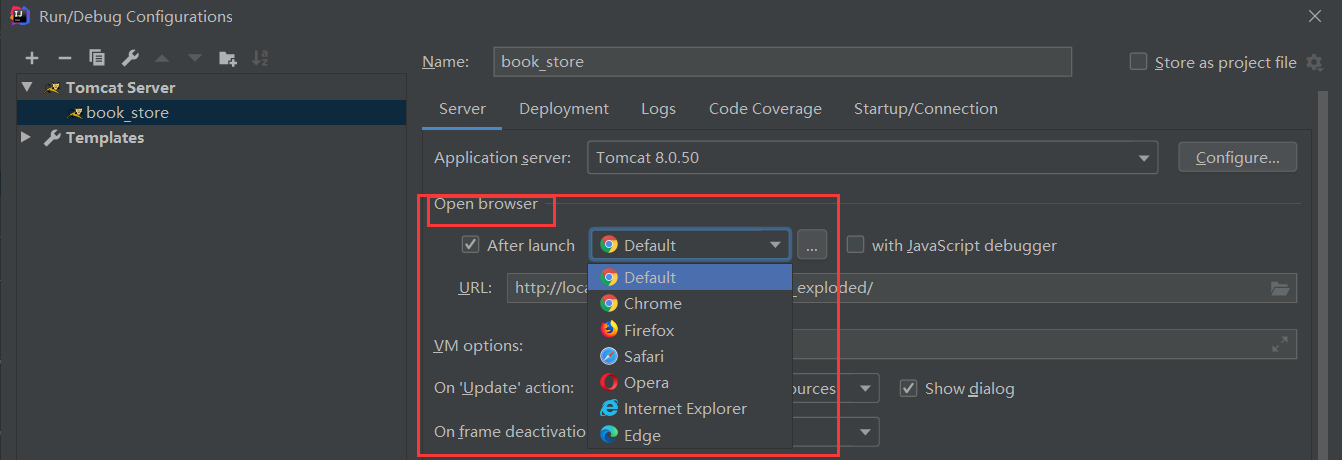Image resolution: width=1342 pixels, height=460 pixels.
Task: Enable with JavaScript debugger option
Action: [855, 244]
